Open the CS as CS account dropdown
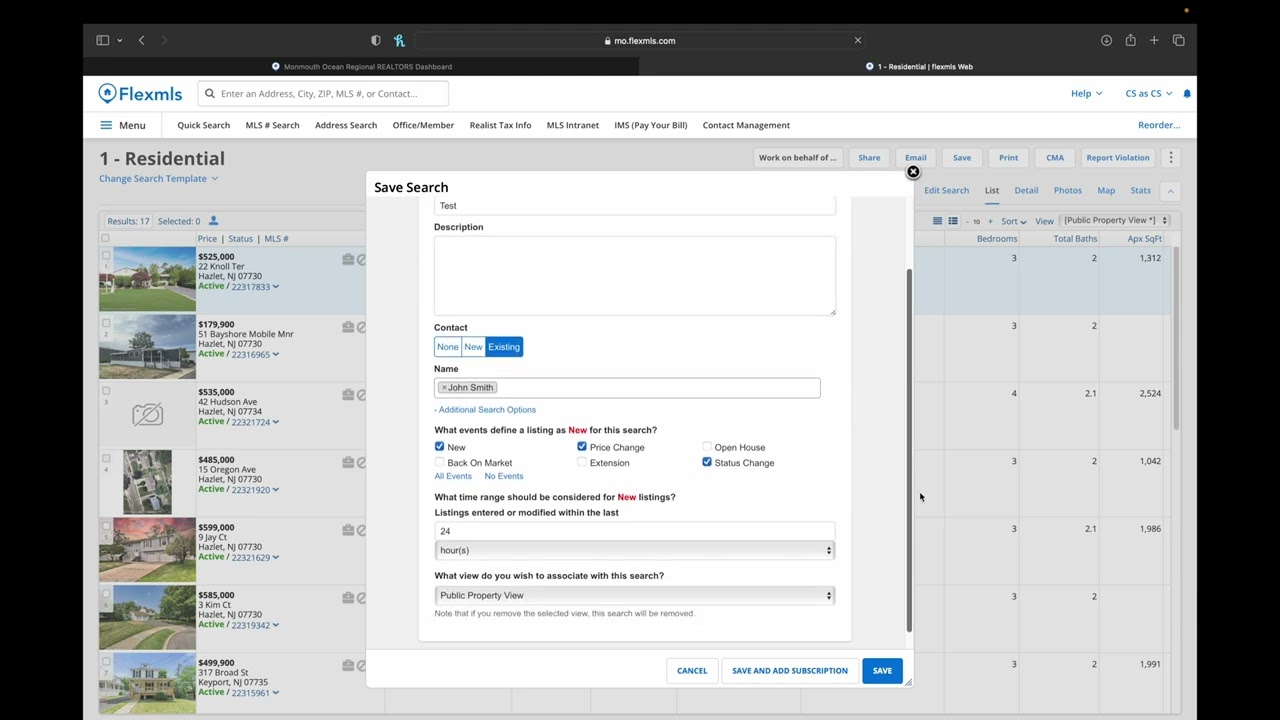The width and height of the screenshot is (1280, 720). [1148, 94]
